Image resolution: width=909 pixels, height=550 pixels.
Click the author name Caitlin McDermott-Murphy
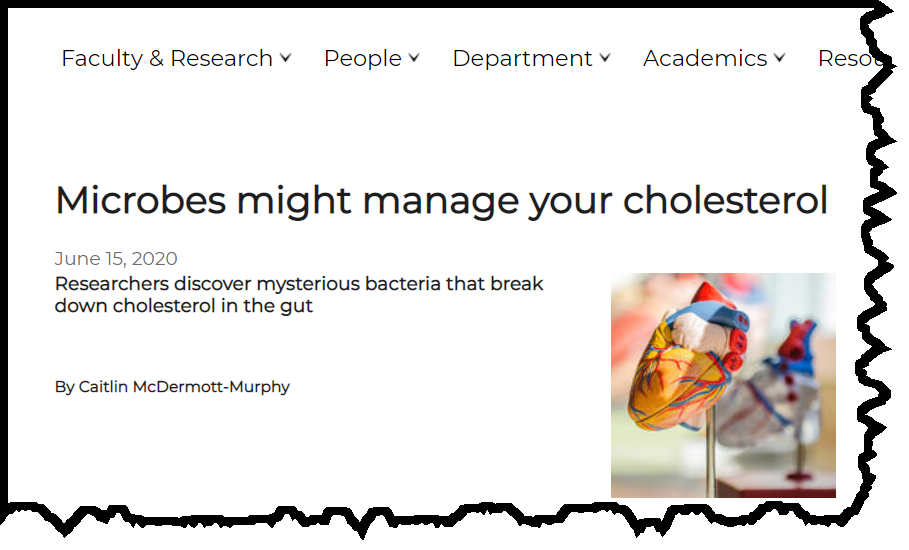coord(184,387)
